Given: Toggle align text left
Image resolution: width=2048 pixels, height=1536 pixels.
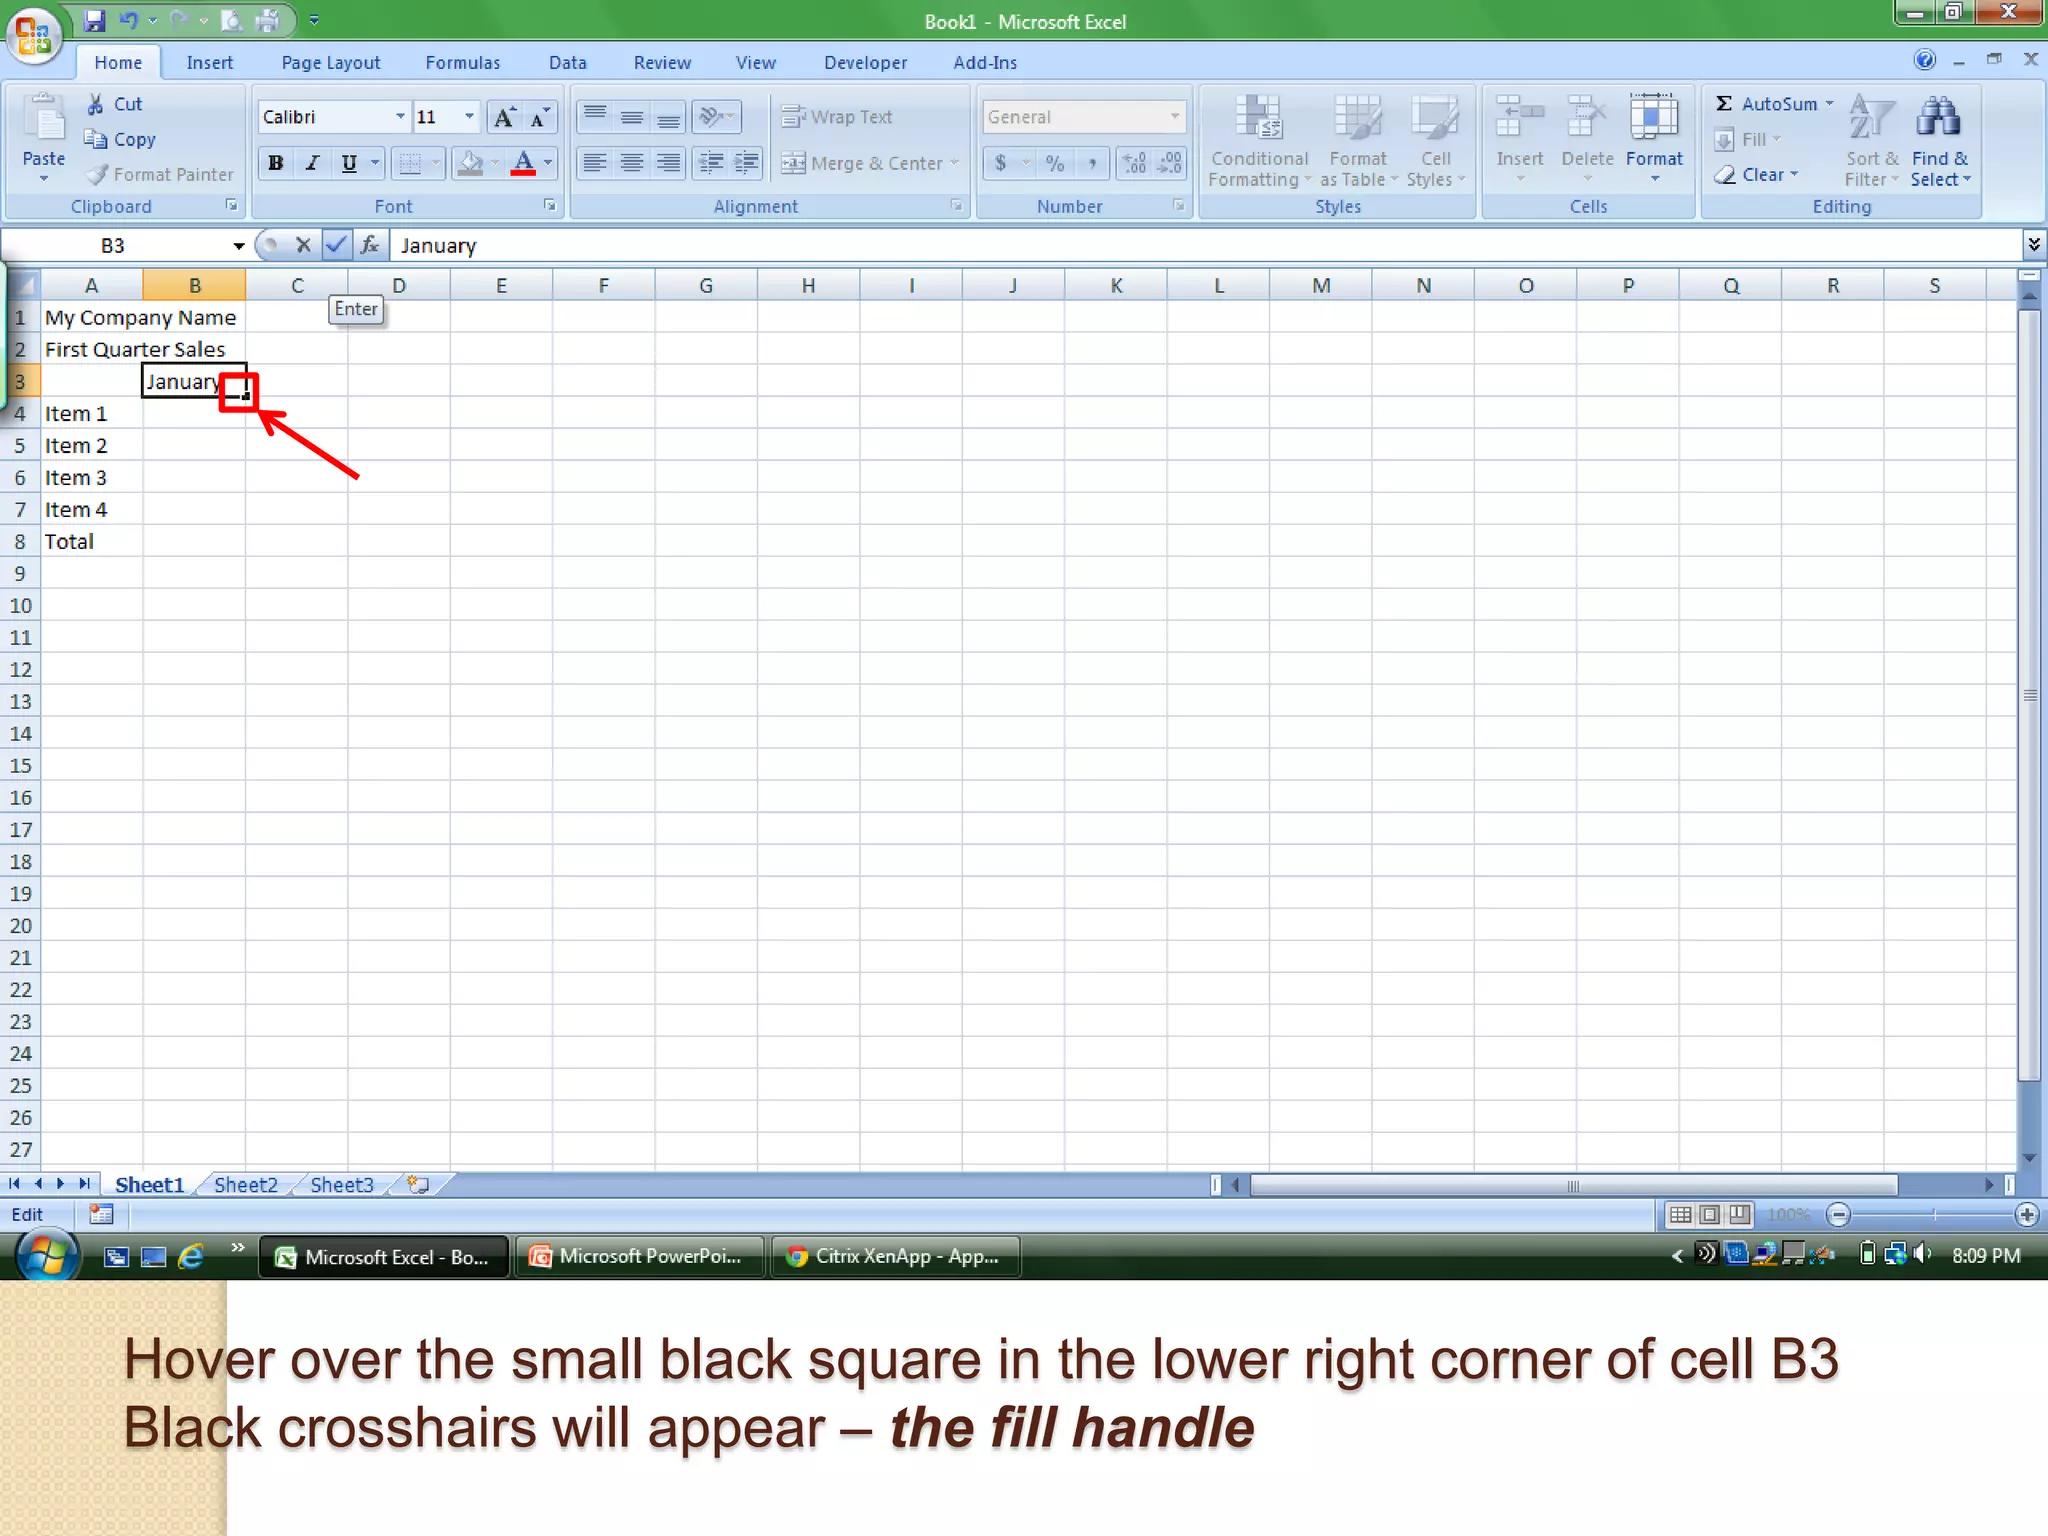Looking at the screenshot, I should [x=595, y=163].
